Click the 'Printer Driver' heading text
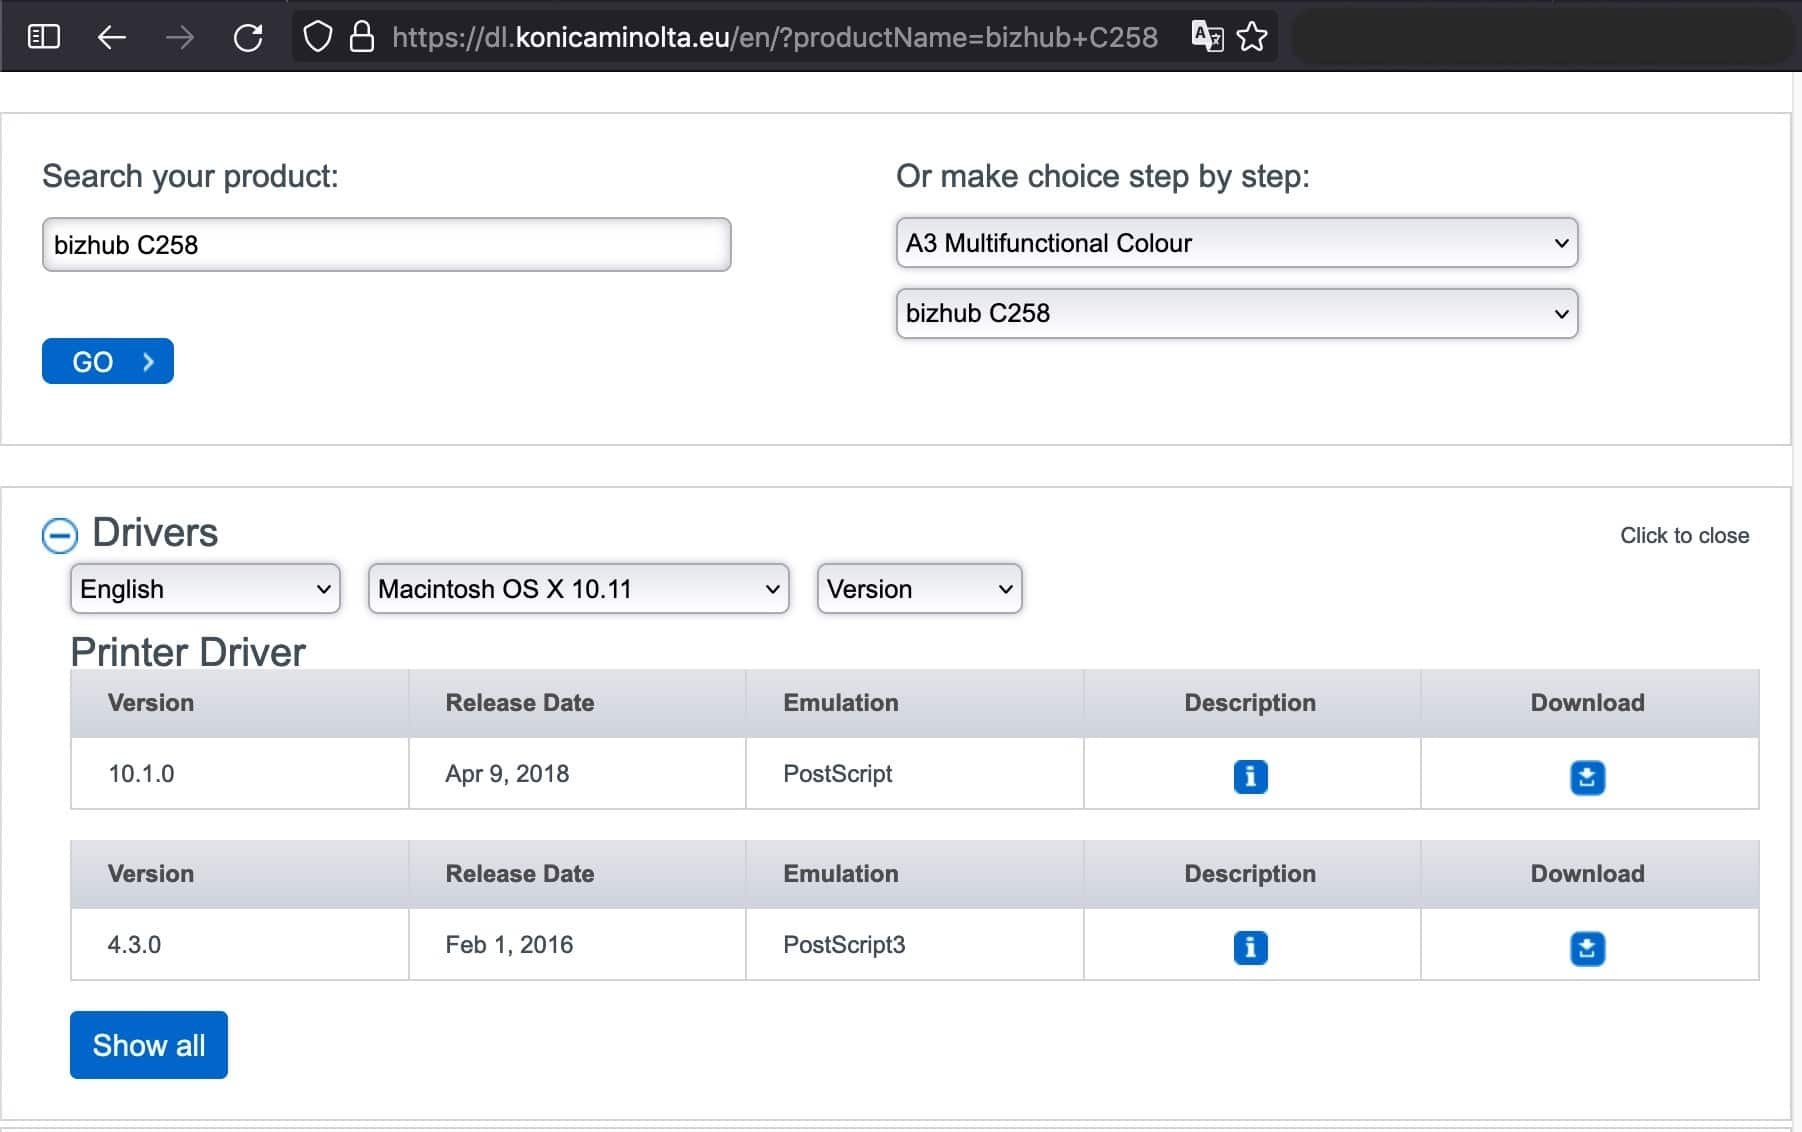This screenshot has height=1132, width=1802. pos(188,652)
